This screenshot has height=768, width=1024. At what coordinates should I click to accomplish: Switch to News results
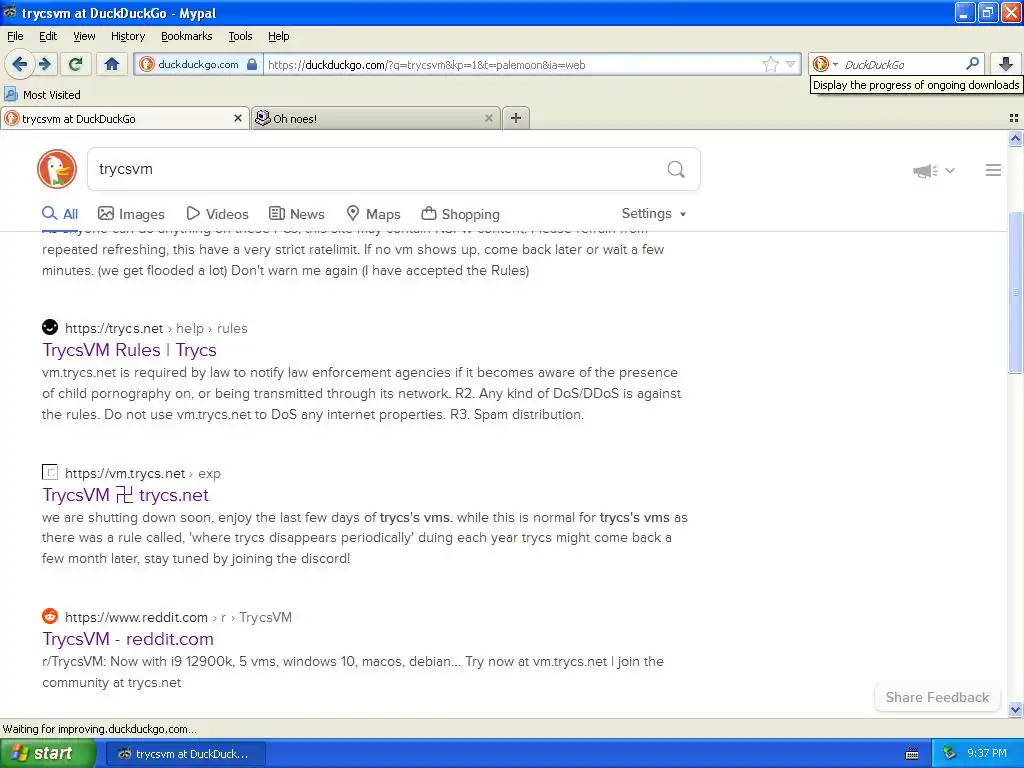[x=296, y=214]
